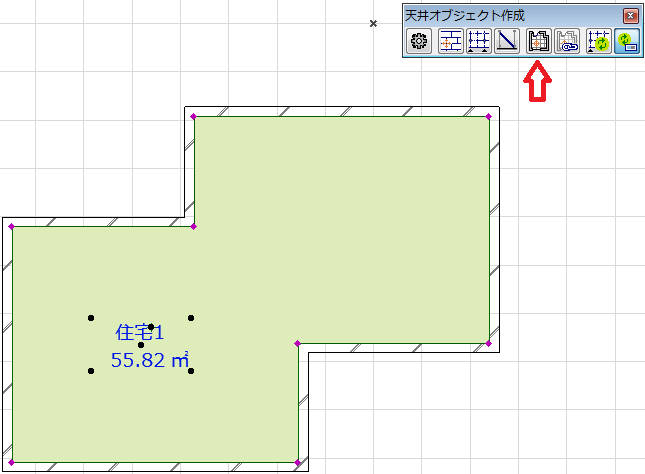Screen dimensions: 645x474
Task: Select the bottom-most pink vertex of zone
Action: point(298,462)
